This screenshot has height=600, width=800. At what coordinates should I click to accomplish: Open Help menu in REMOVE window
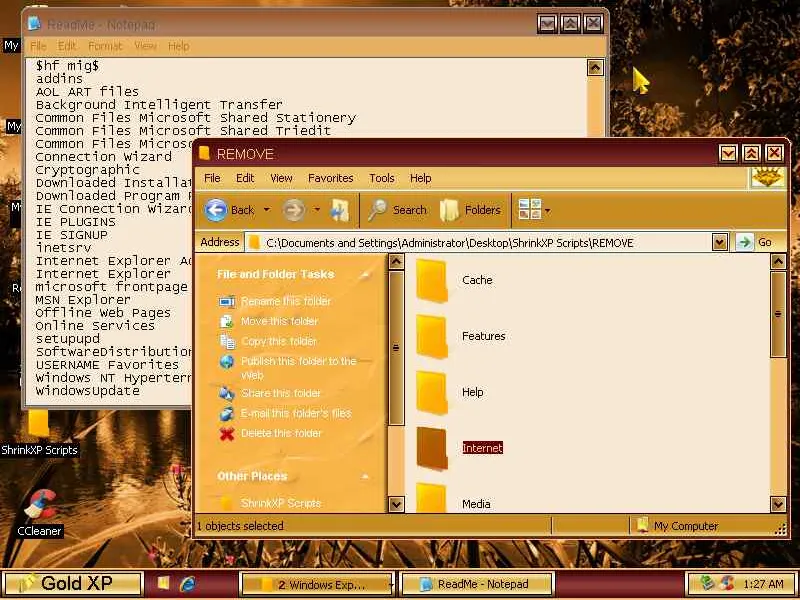tap(420, 178)
